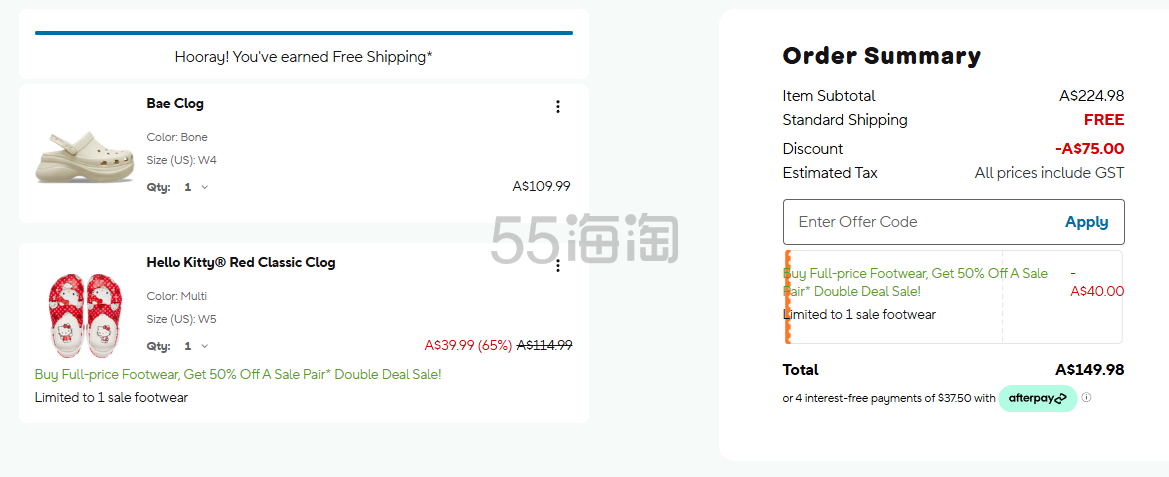Click the Hooray Free Shipping message
This screenshot has height=477, width=1169.
pyautogui.click(x=303, y=57)
